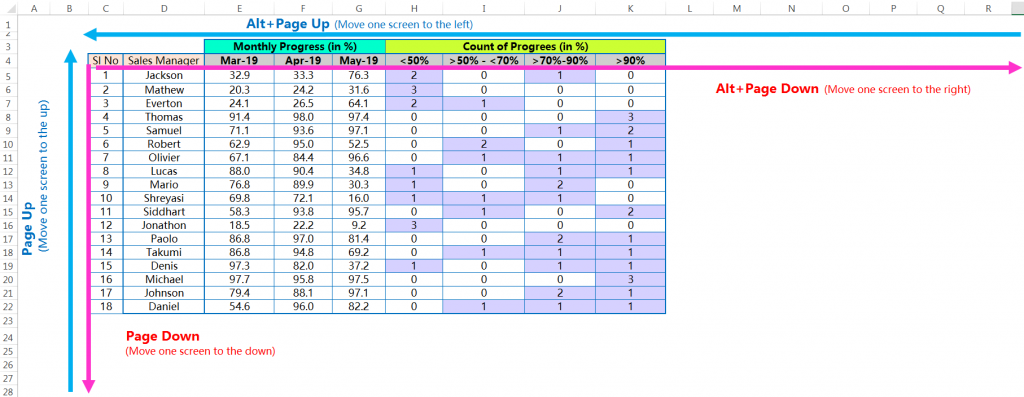Click the >90% column heading
This screenshot has height=397, width=1024.
point(630,61)
